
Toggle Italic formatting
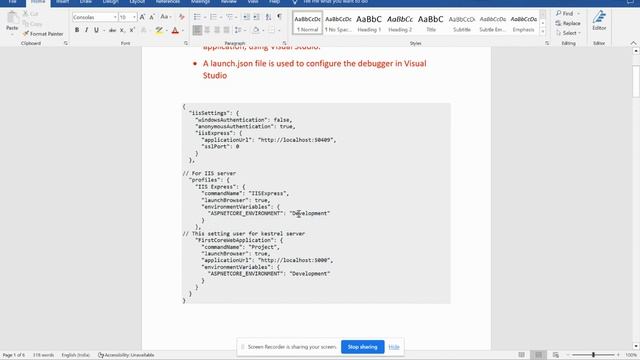point(87,30)
